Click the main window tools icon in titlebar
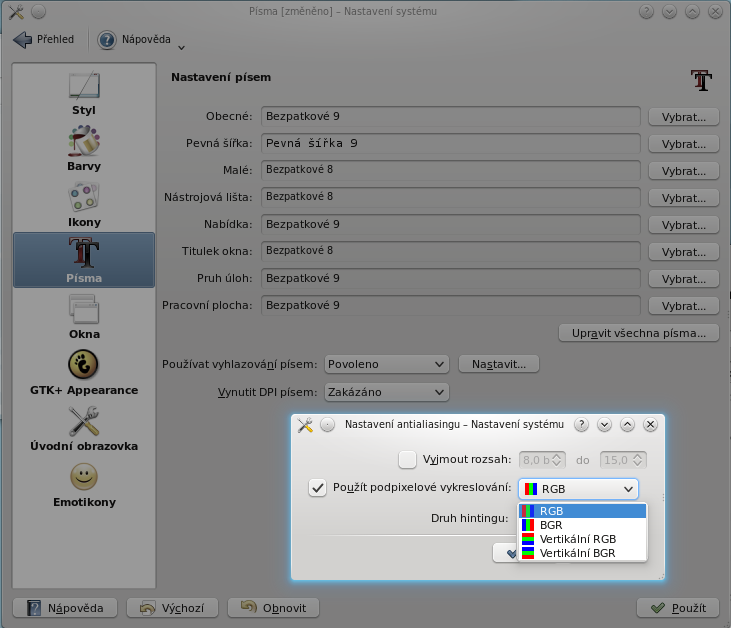The image size is (731, 628). click(16, 12)
